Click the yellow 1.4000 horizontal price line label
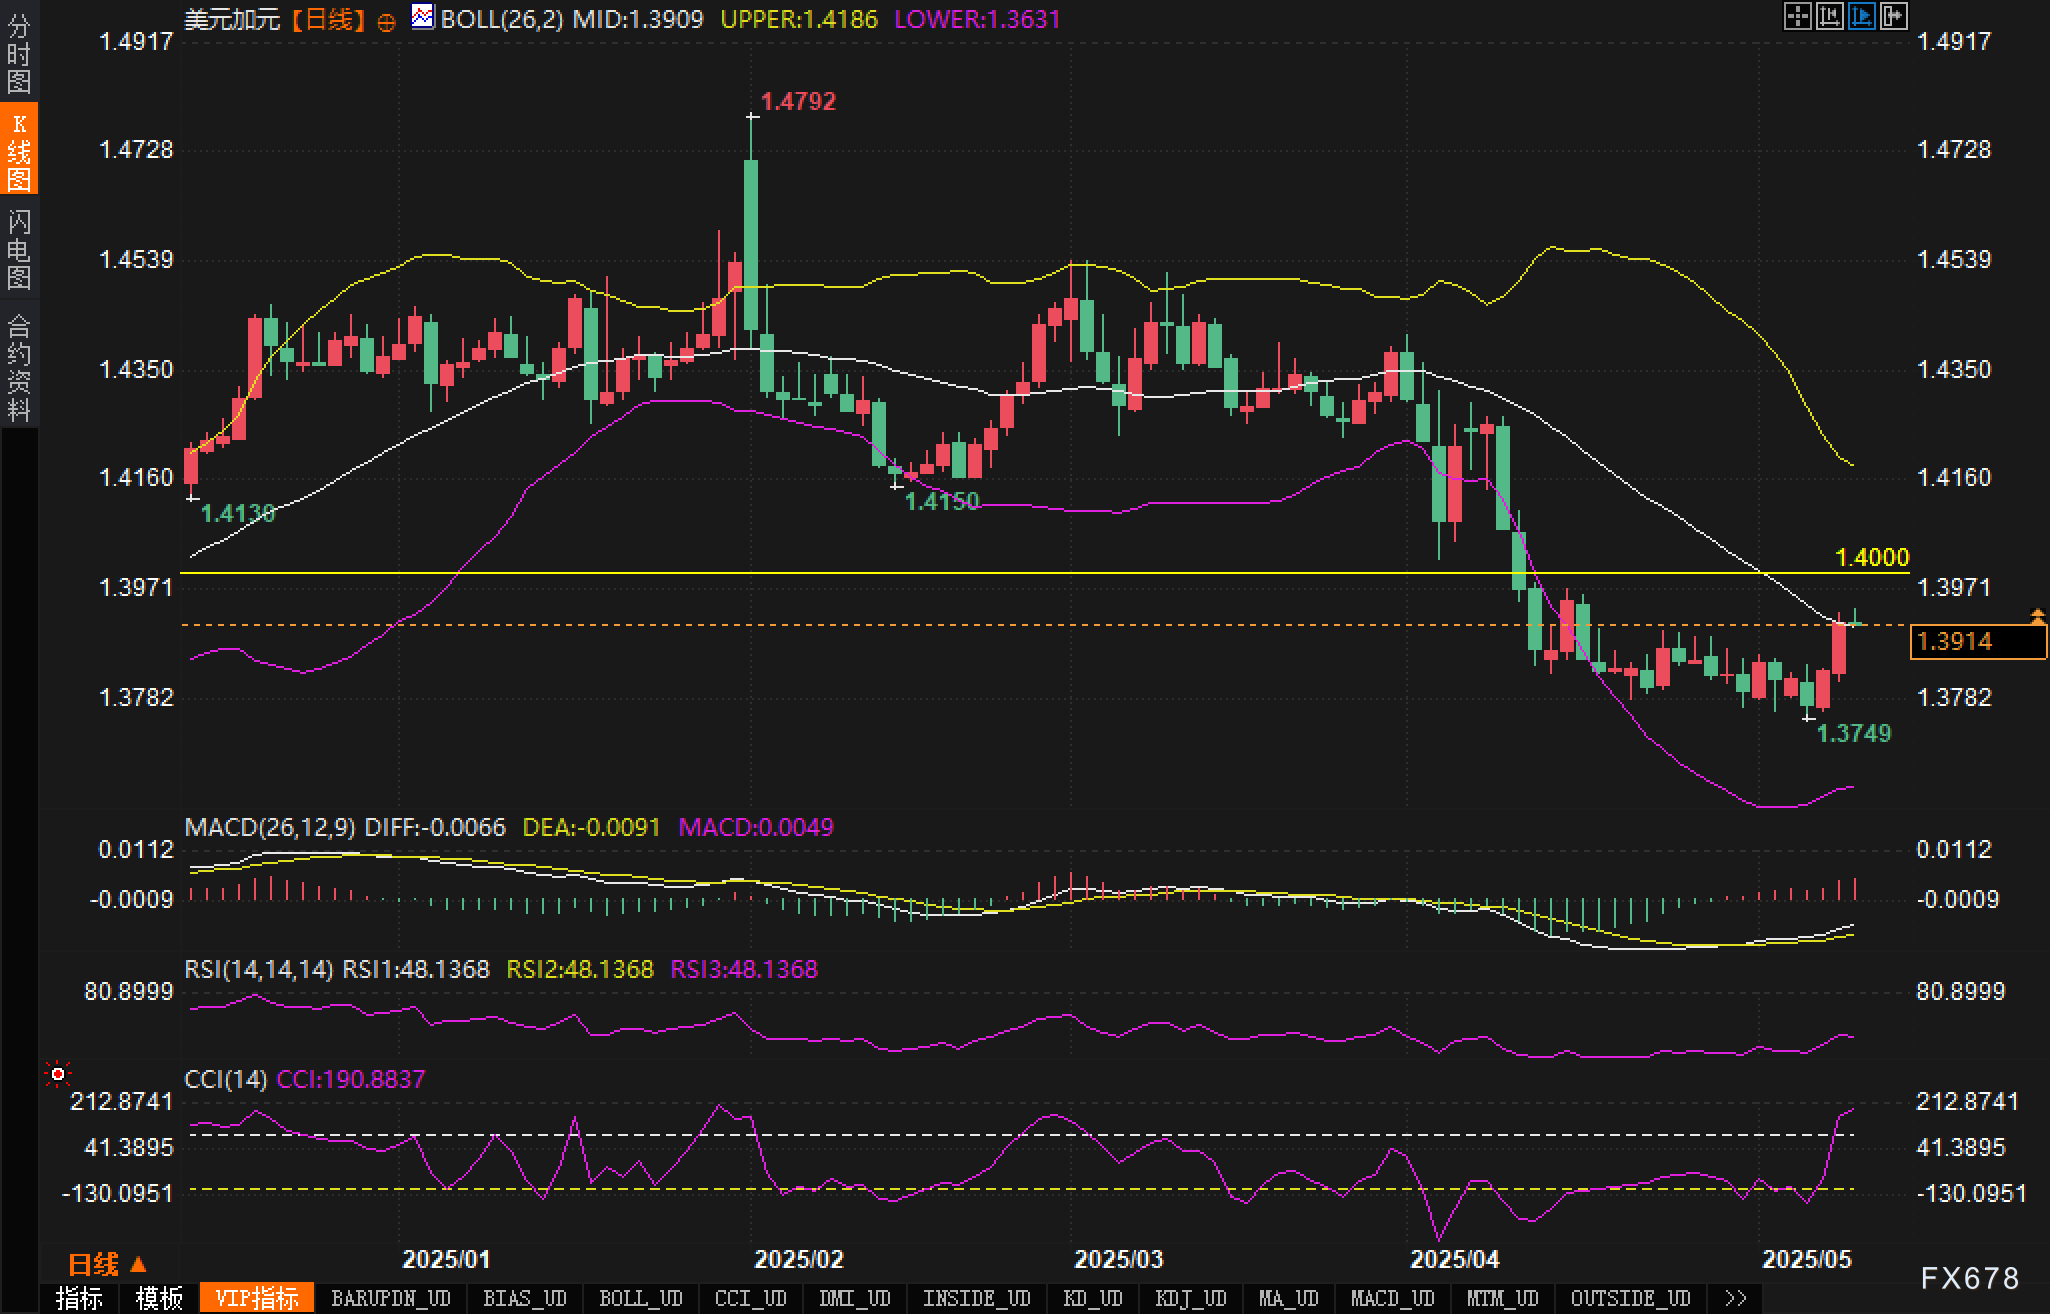 (x=1872, y=557)
